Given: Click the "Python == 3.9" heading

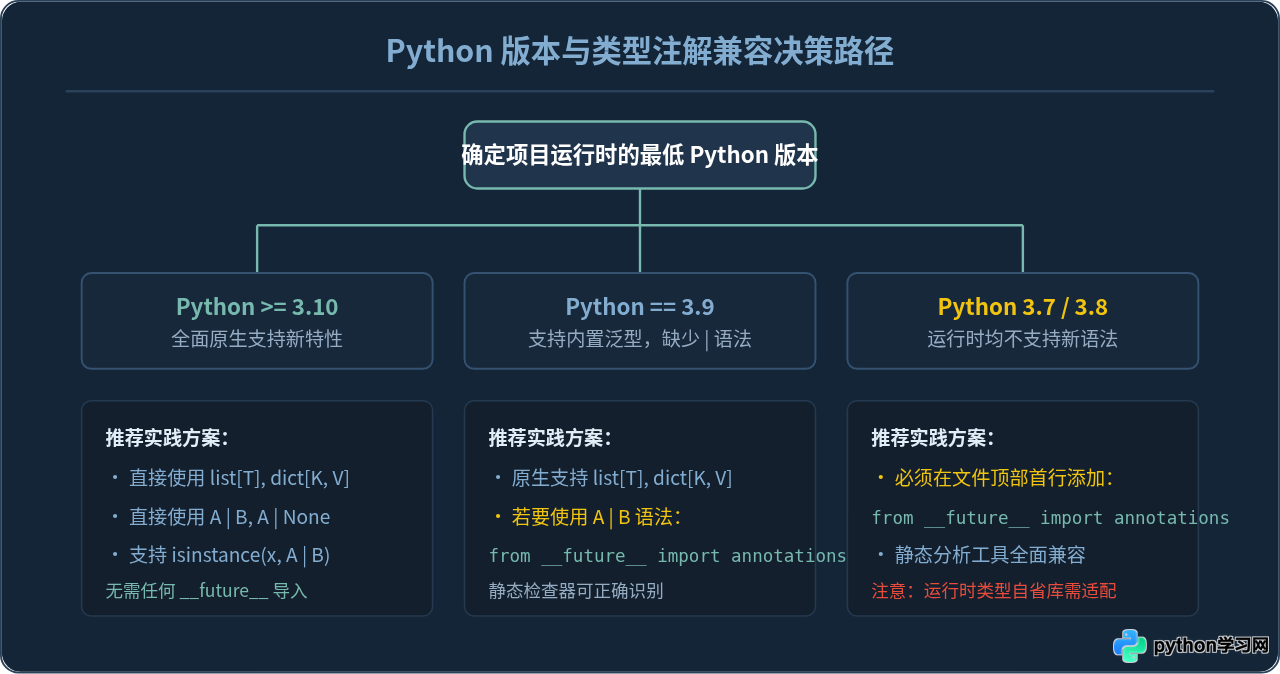Looking at the screenshot, I should point(640,307).
